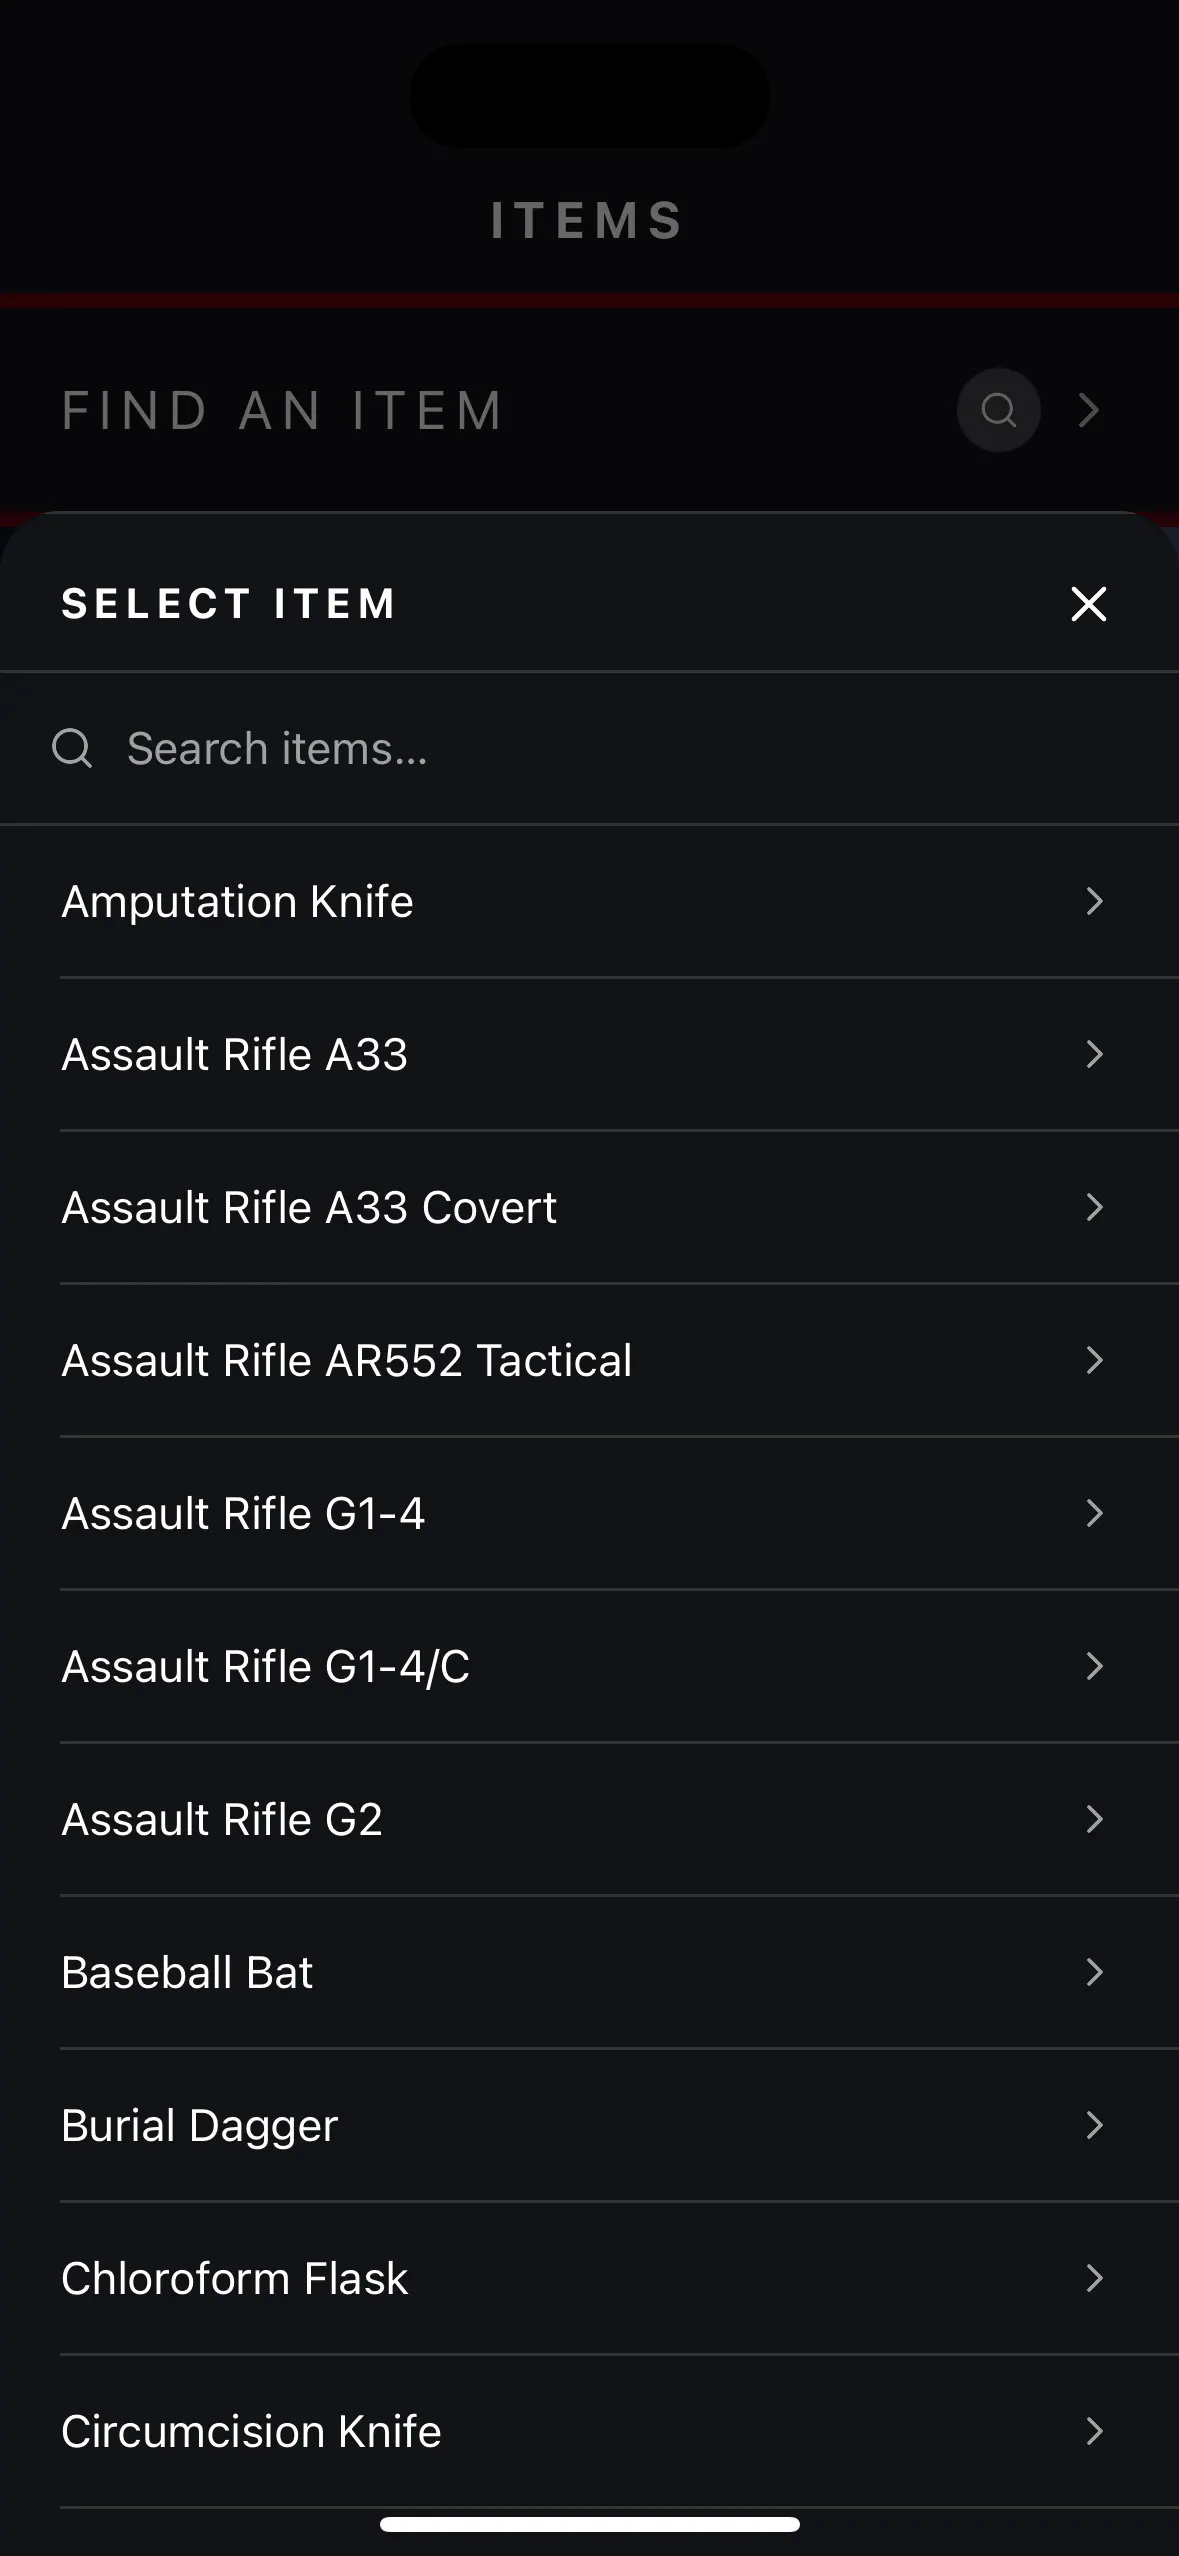
Task: Pick Assault Rifle G1-4 item
Action: (589, 1513)
